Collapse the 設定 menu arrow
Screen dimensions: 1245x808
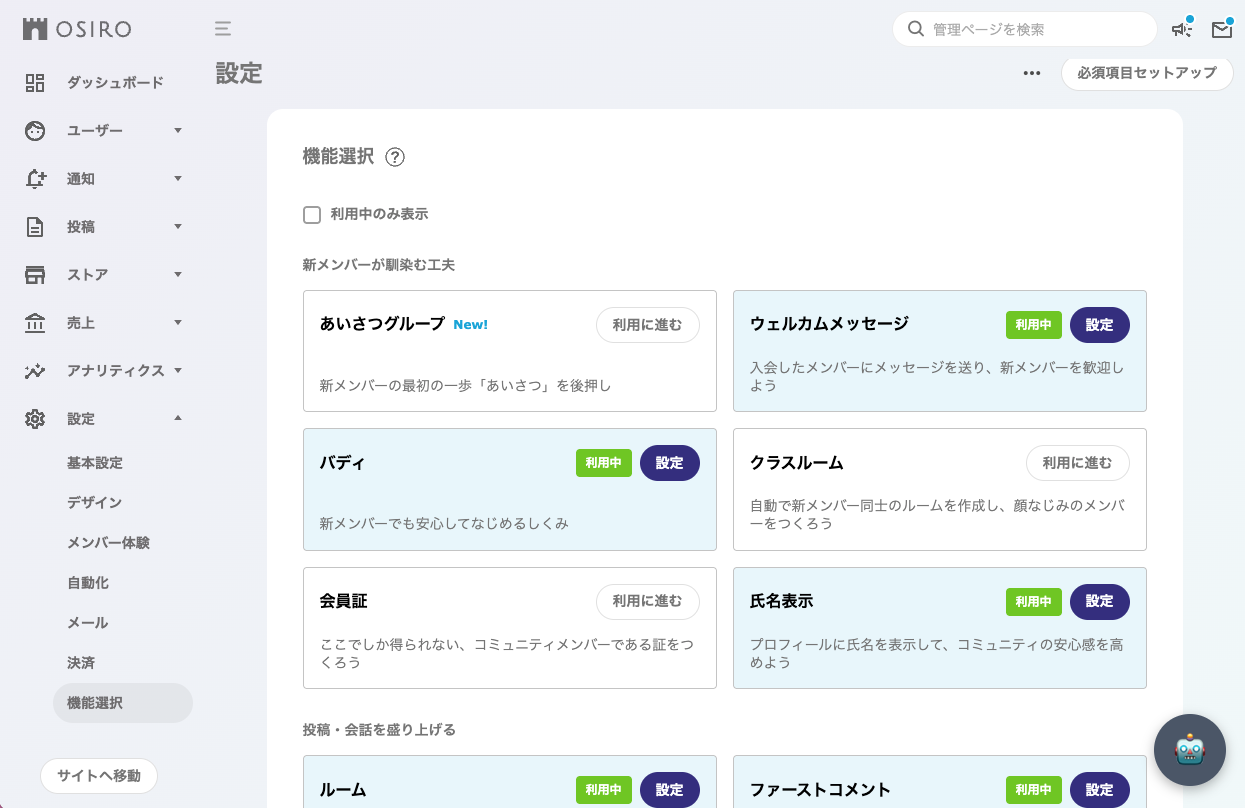(x=178, y=418)
